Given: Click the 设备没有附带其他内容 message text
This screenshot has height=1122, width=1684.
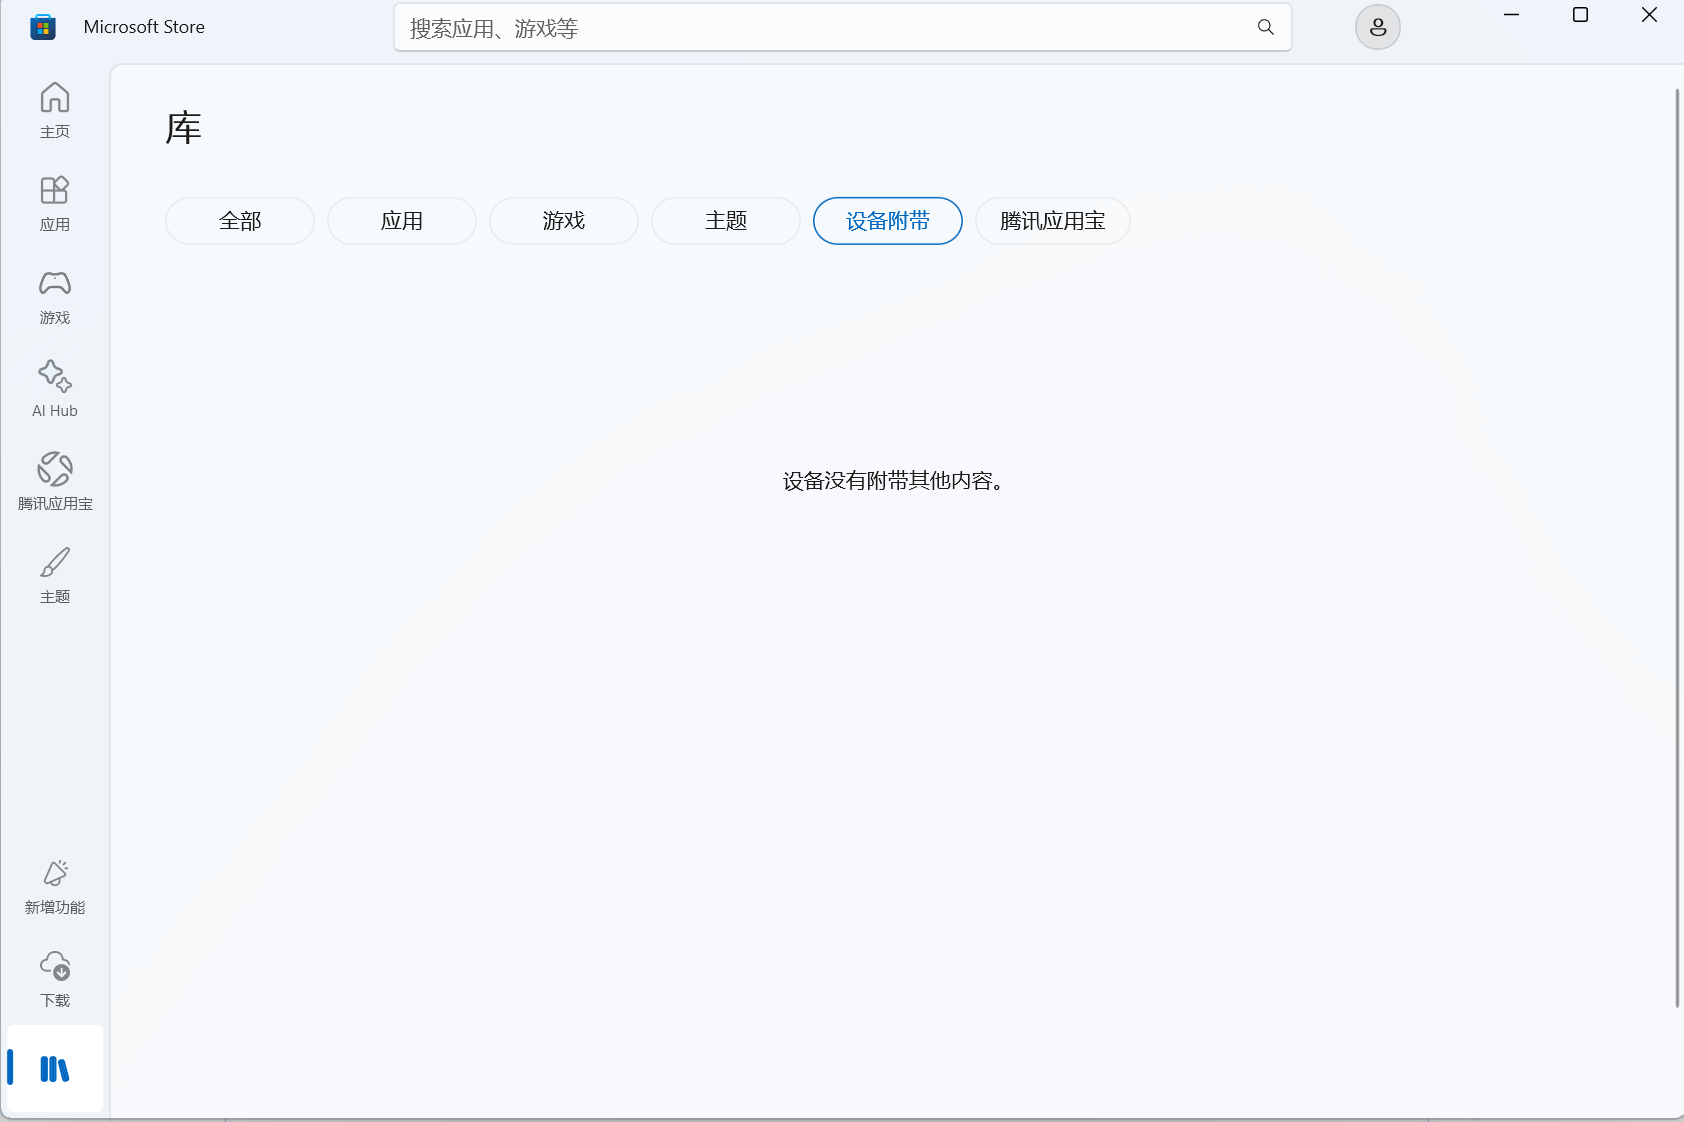Looking at the screenshot, I should point(894,481).
